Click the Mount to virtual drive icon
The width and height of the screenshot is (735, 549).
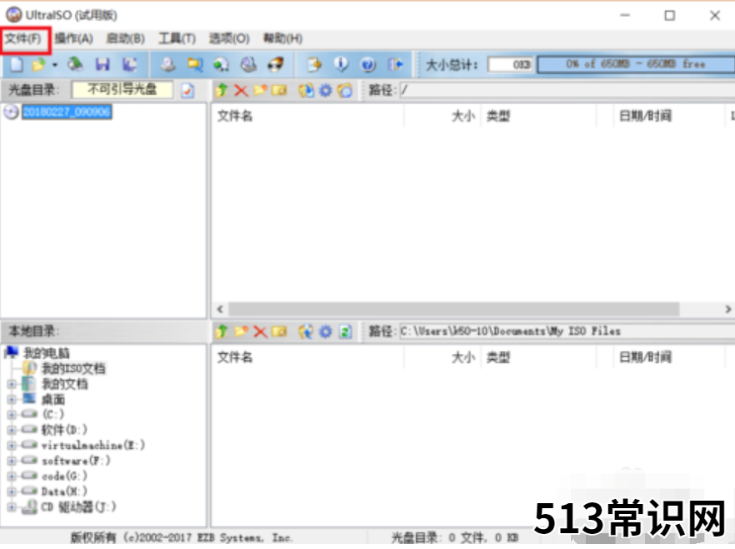pos(248,64)
